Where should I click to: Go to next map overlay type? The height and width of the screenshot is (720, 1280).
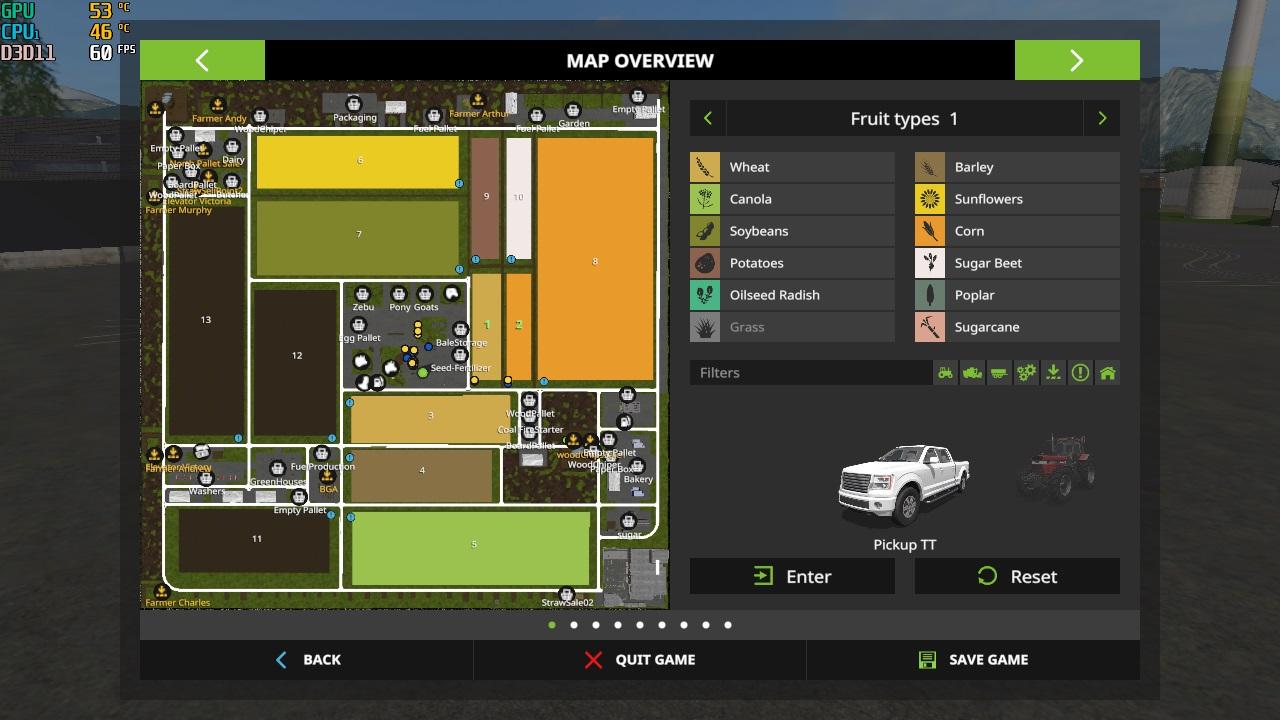1102,119
